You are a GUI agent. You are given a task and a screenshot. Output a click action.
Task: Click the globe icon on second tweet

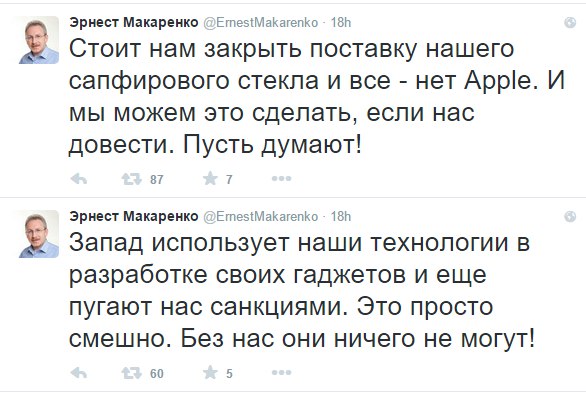pos(570,216)
